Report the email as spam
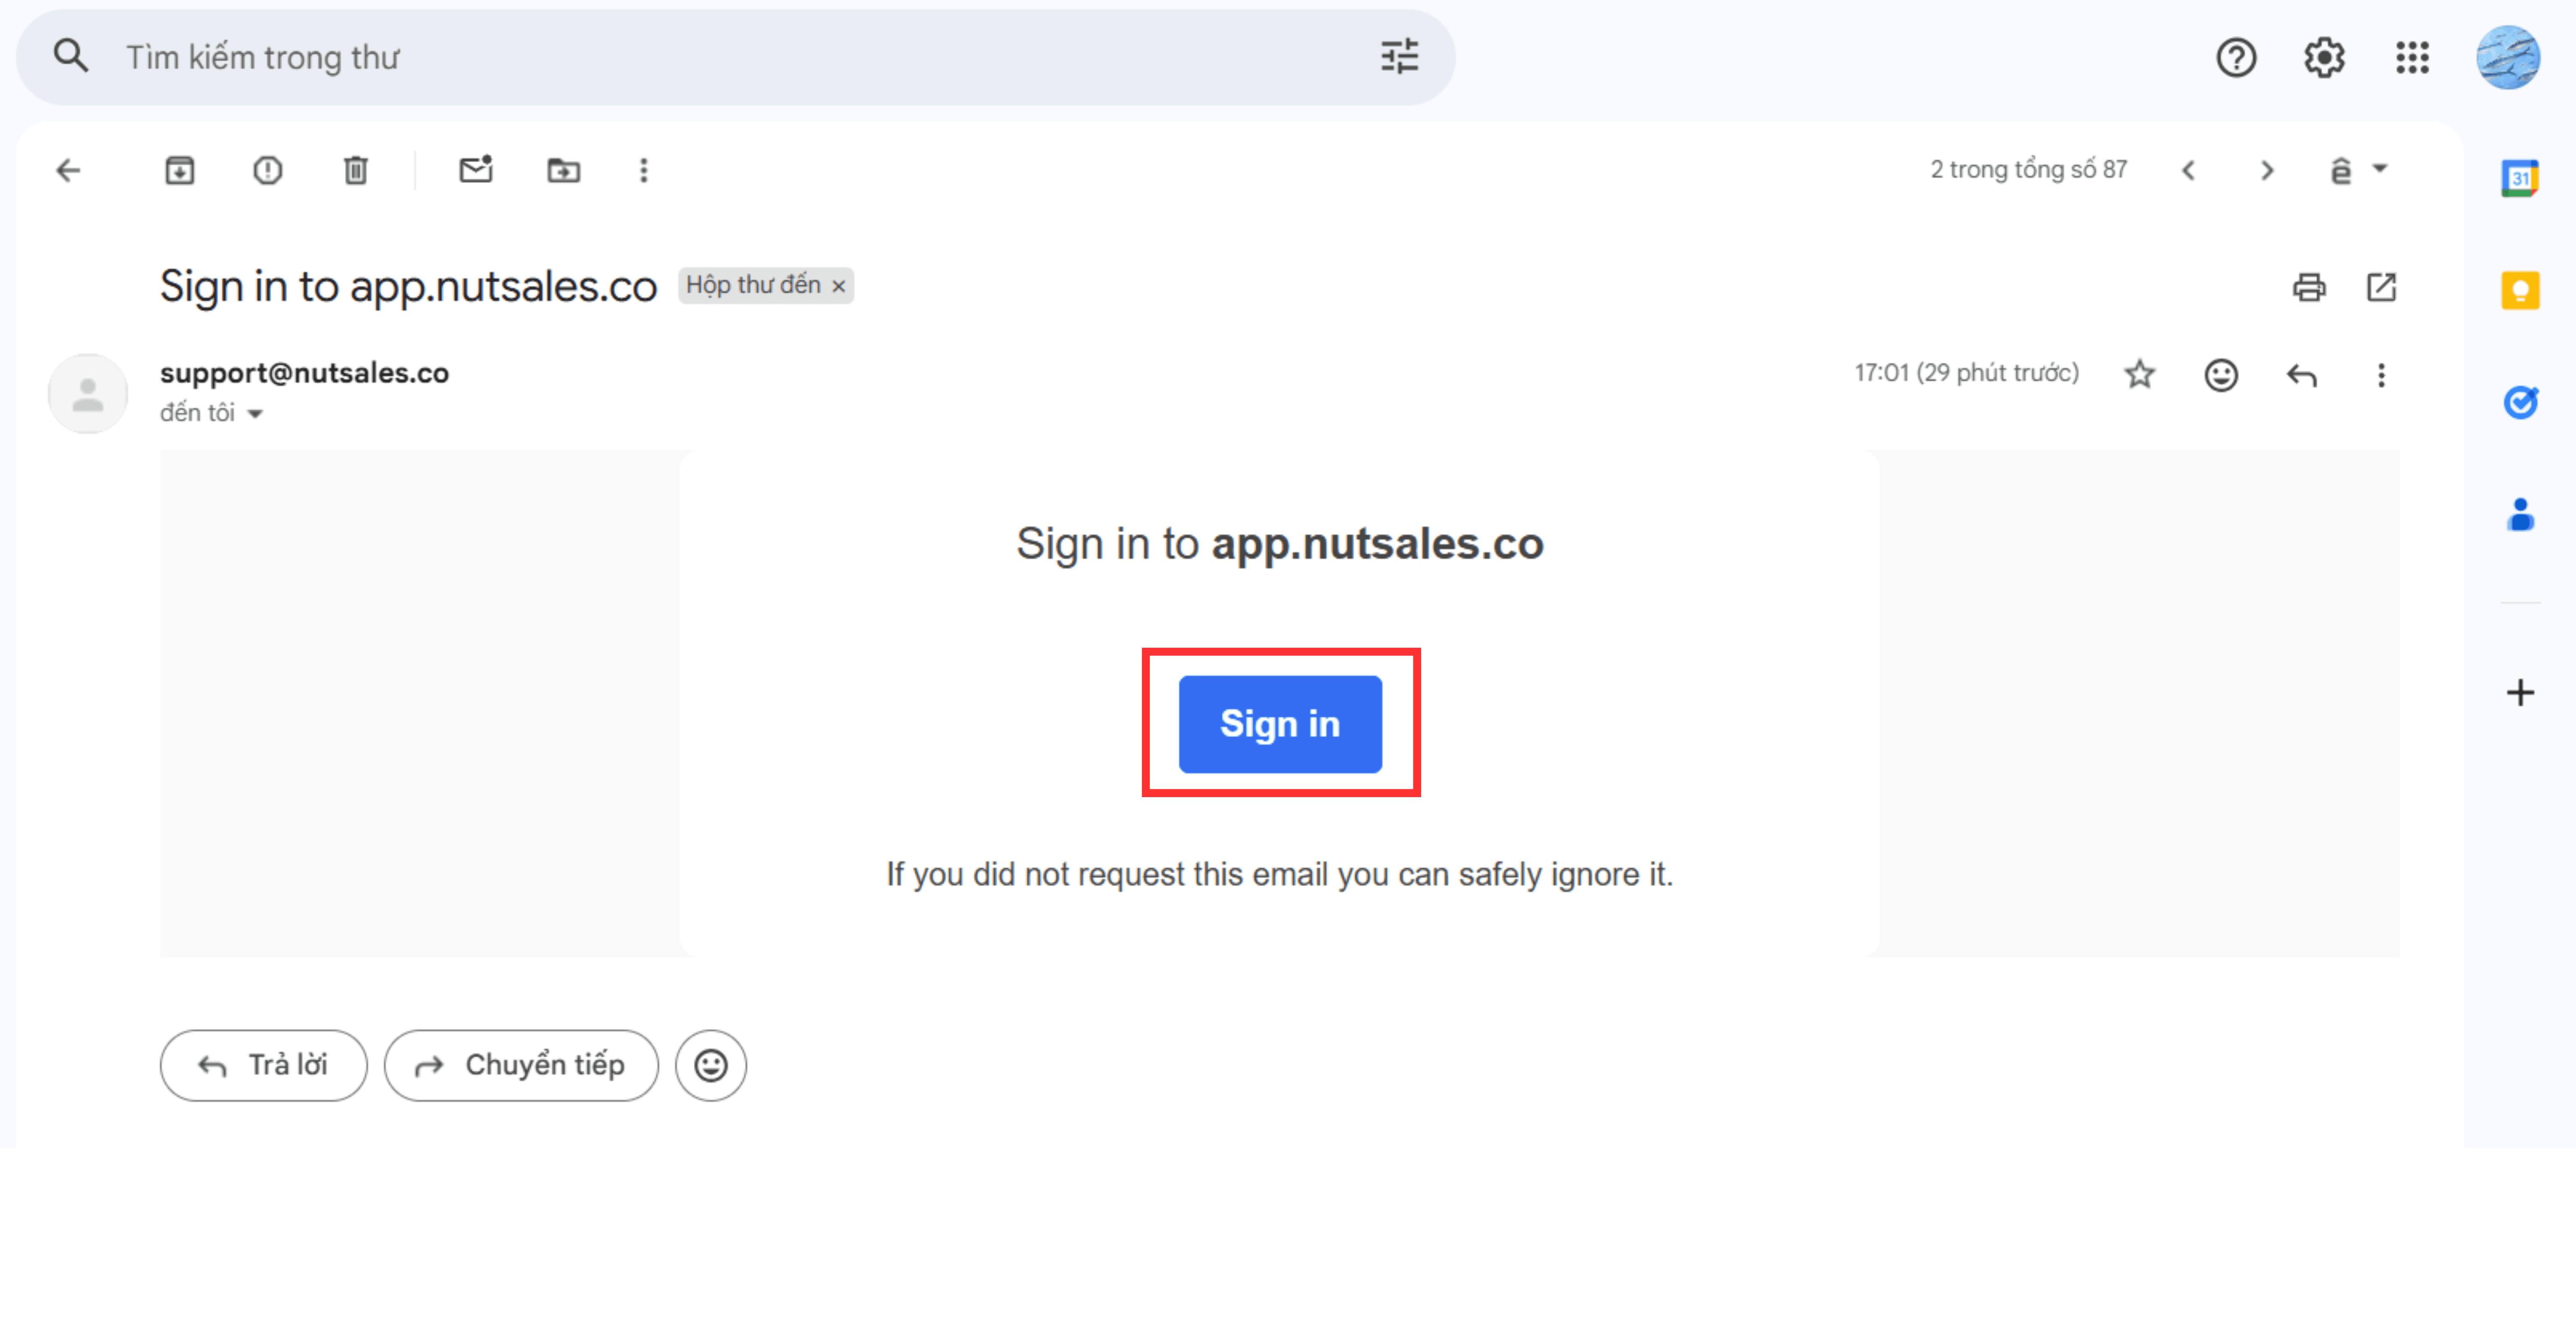2576x1335 pixels. coord(267,170)
